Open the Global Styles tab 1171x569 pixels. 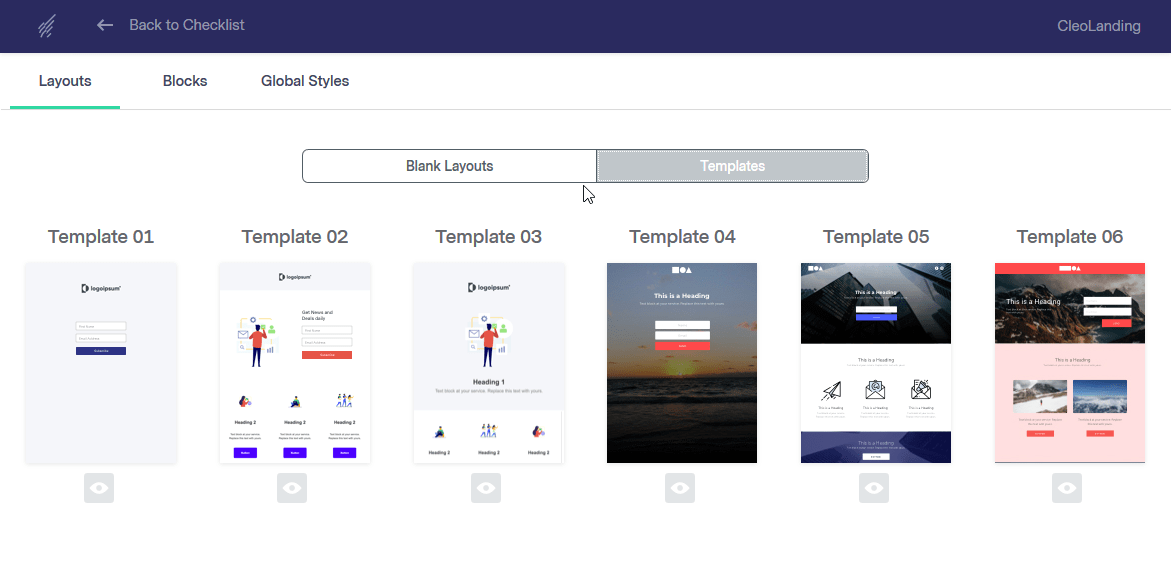tap(305, 81)
